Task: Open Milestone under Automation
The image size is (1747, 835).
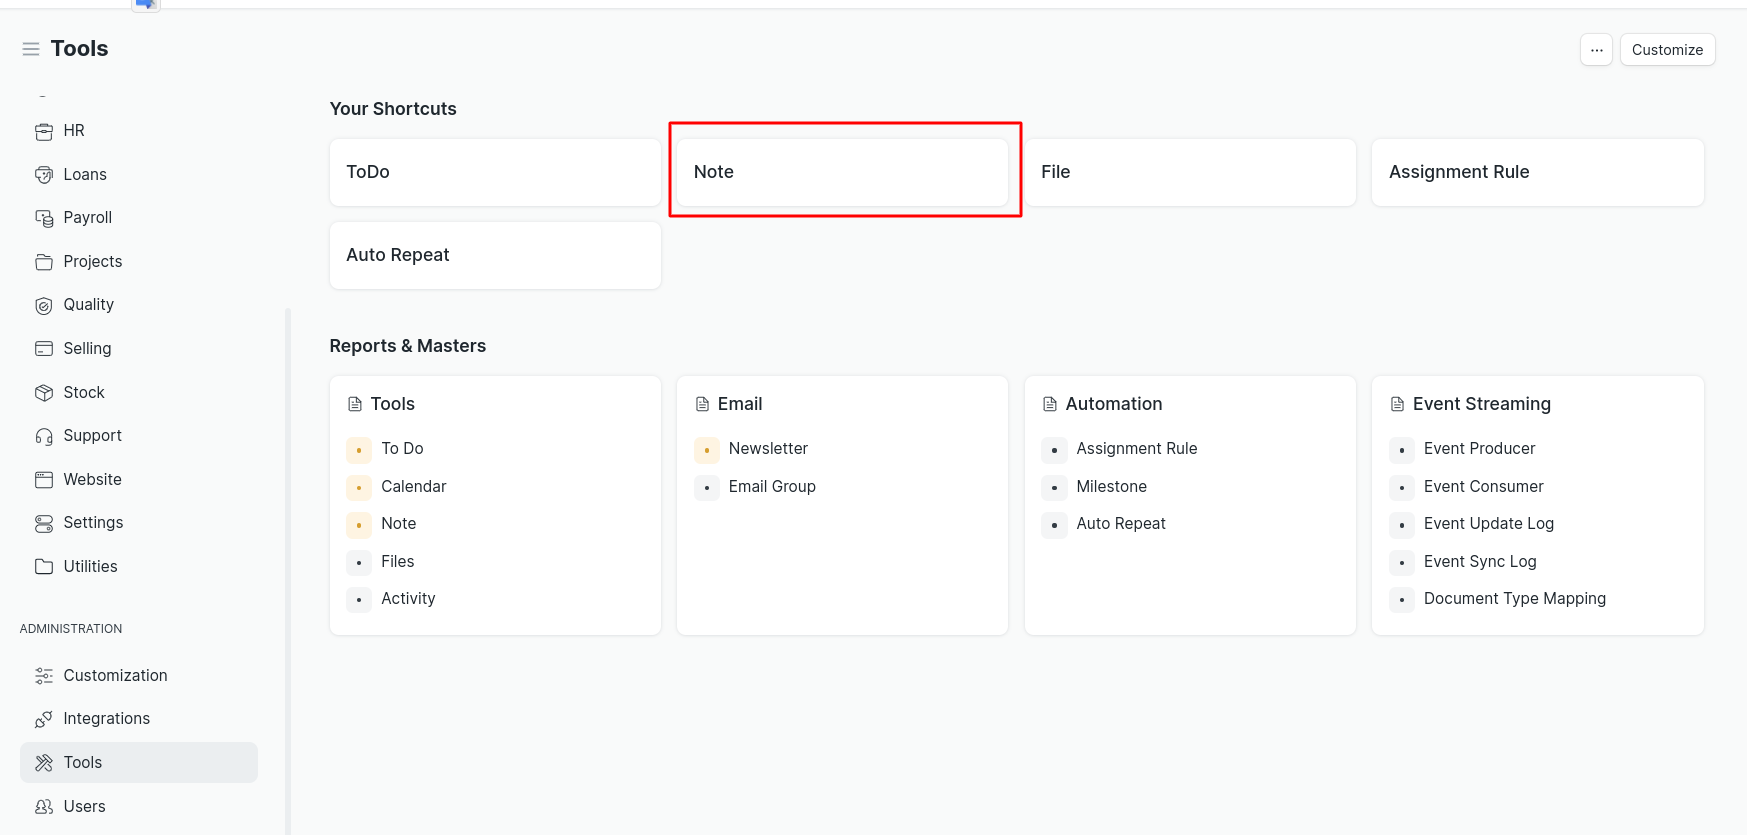Action: click(1111, 486)
